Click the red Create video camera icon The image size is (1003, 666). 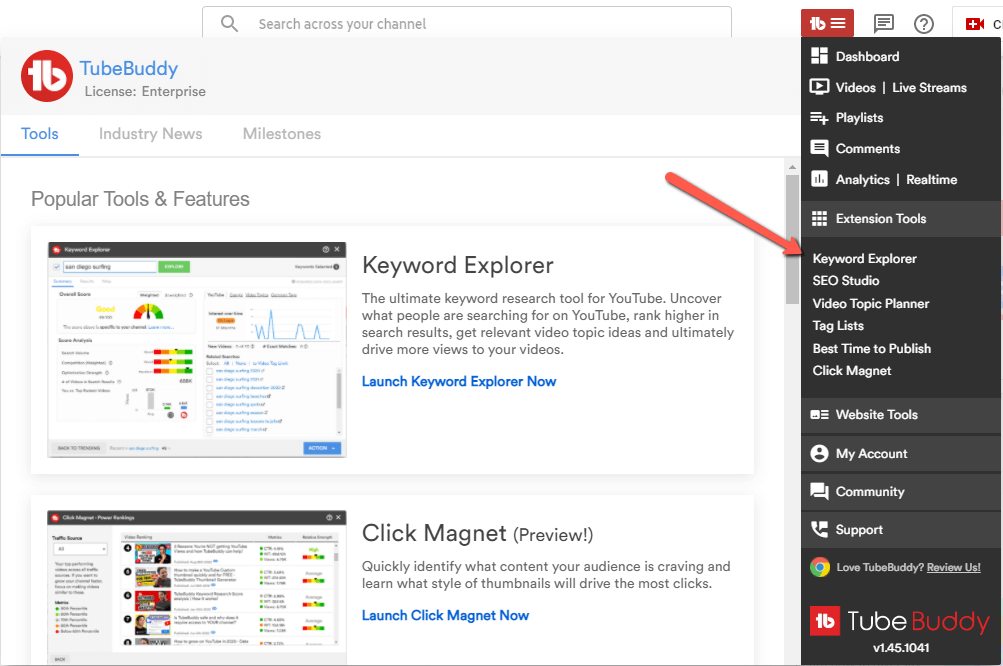coord(975,23)
